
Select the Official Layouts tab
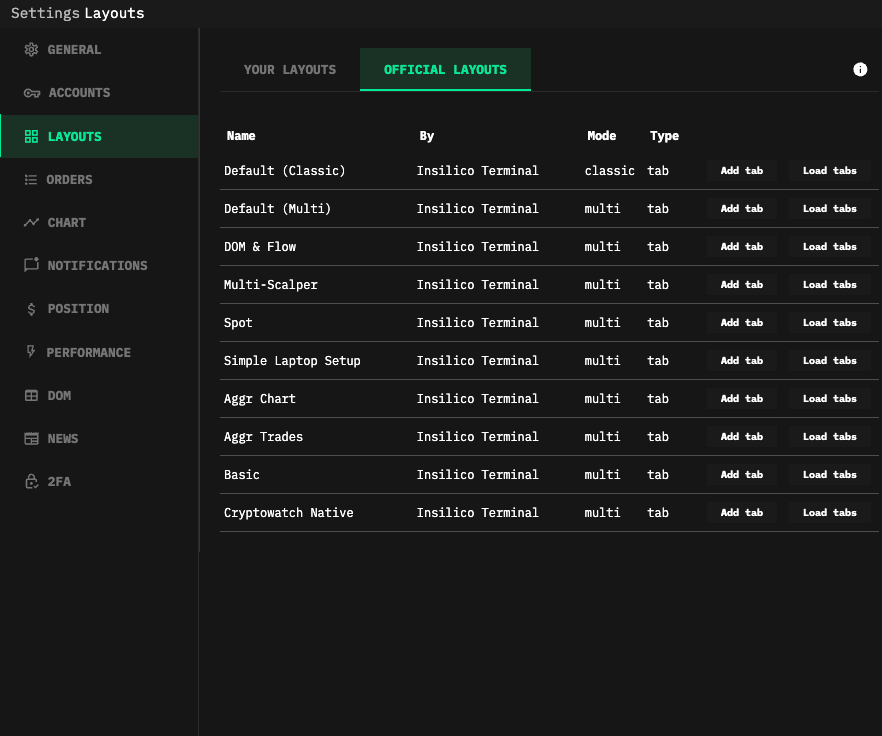tap(445, 69)
